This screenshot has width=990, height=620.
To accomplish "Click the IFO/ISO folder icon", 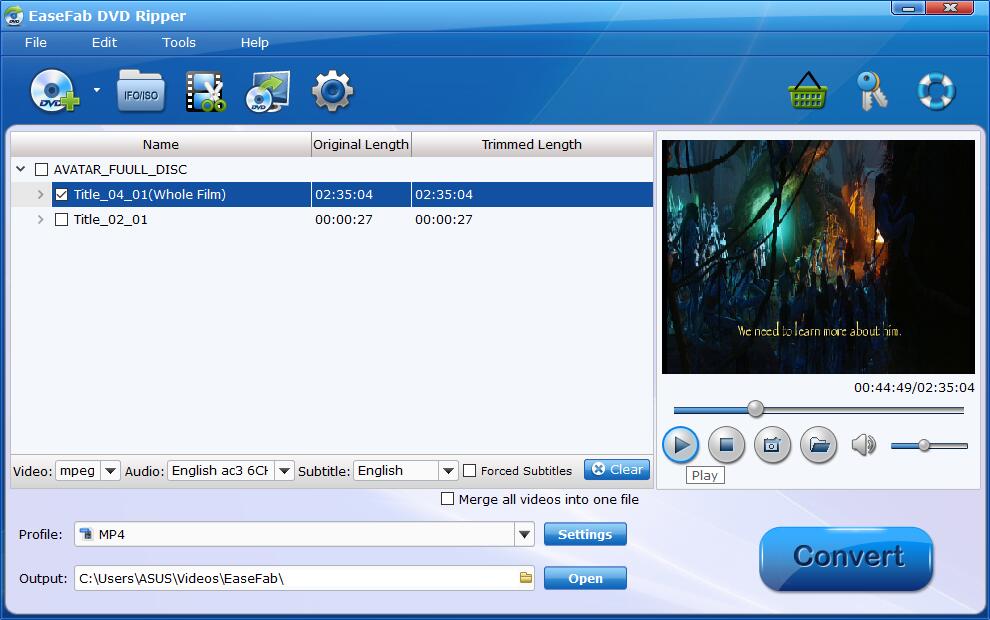I will coord(140,92).
